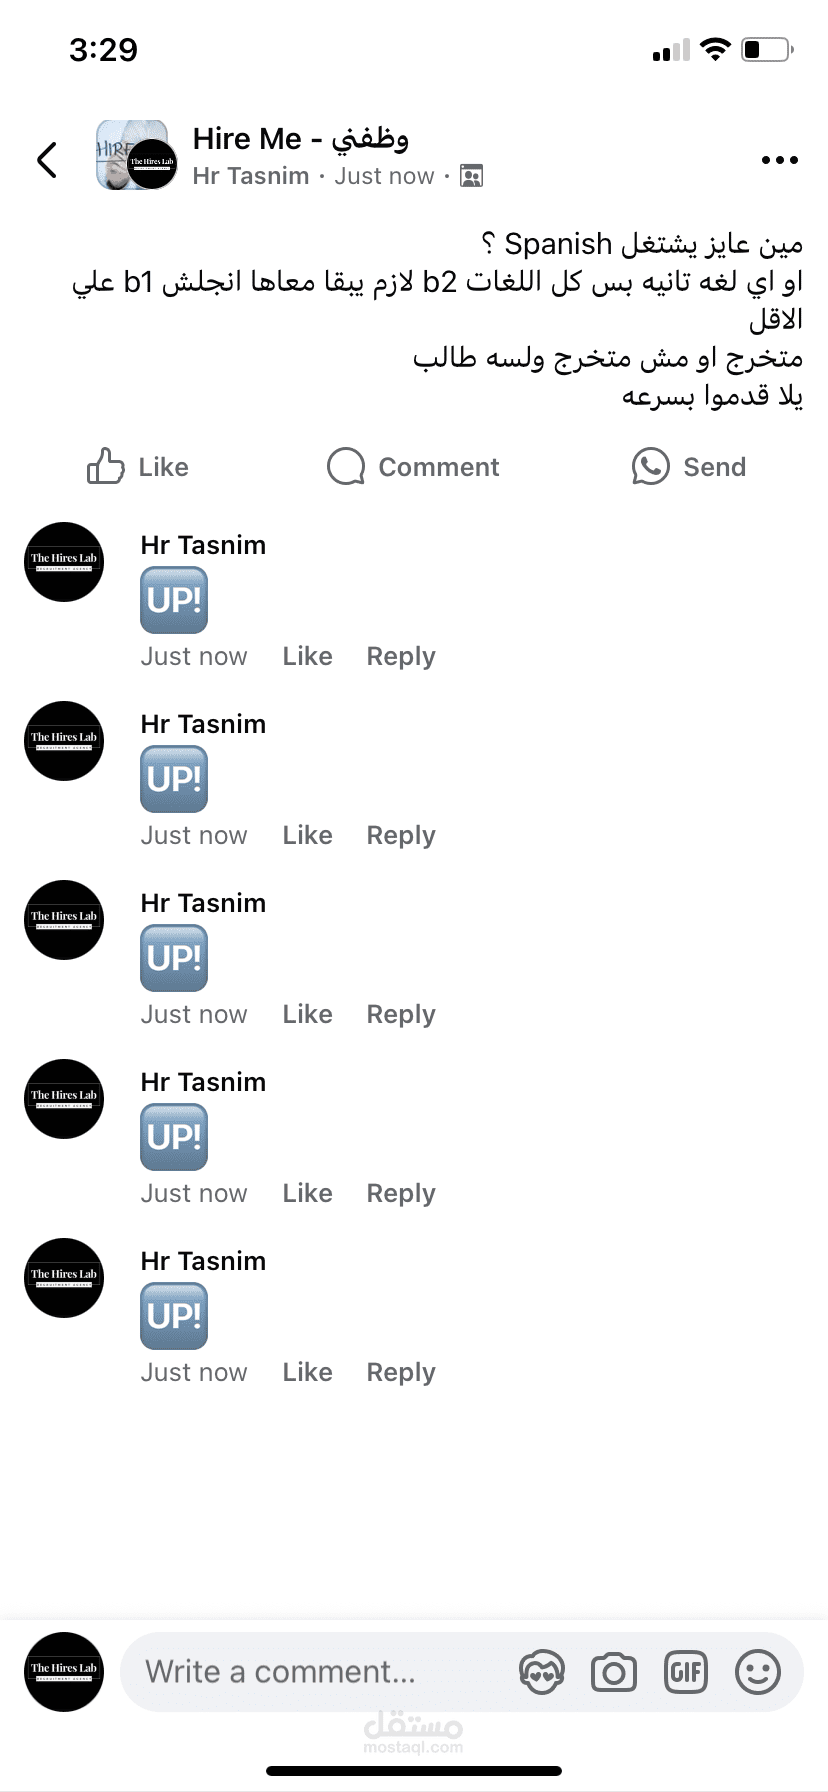Open the camera icon in comment bar
828x1792 pixels.
click(x=614, y=1672)
